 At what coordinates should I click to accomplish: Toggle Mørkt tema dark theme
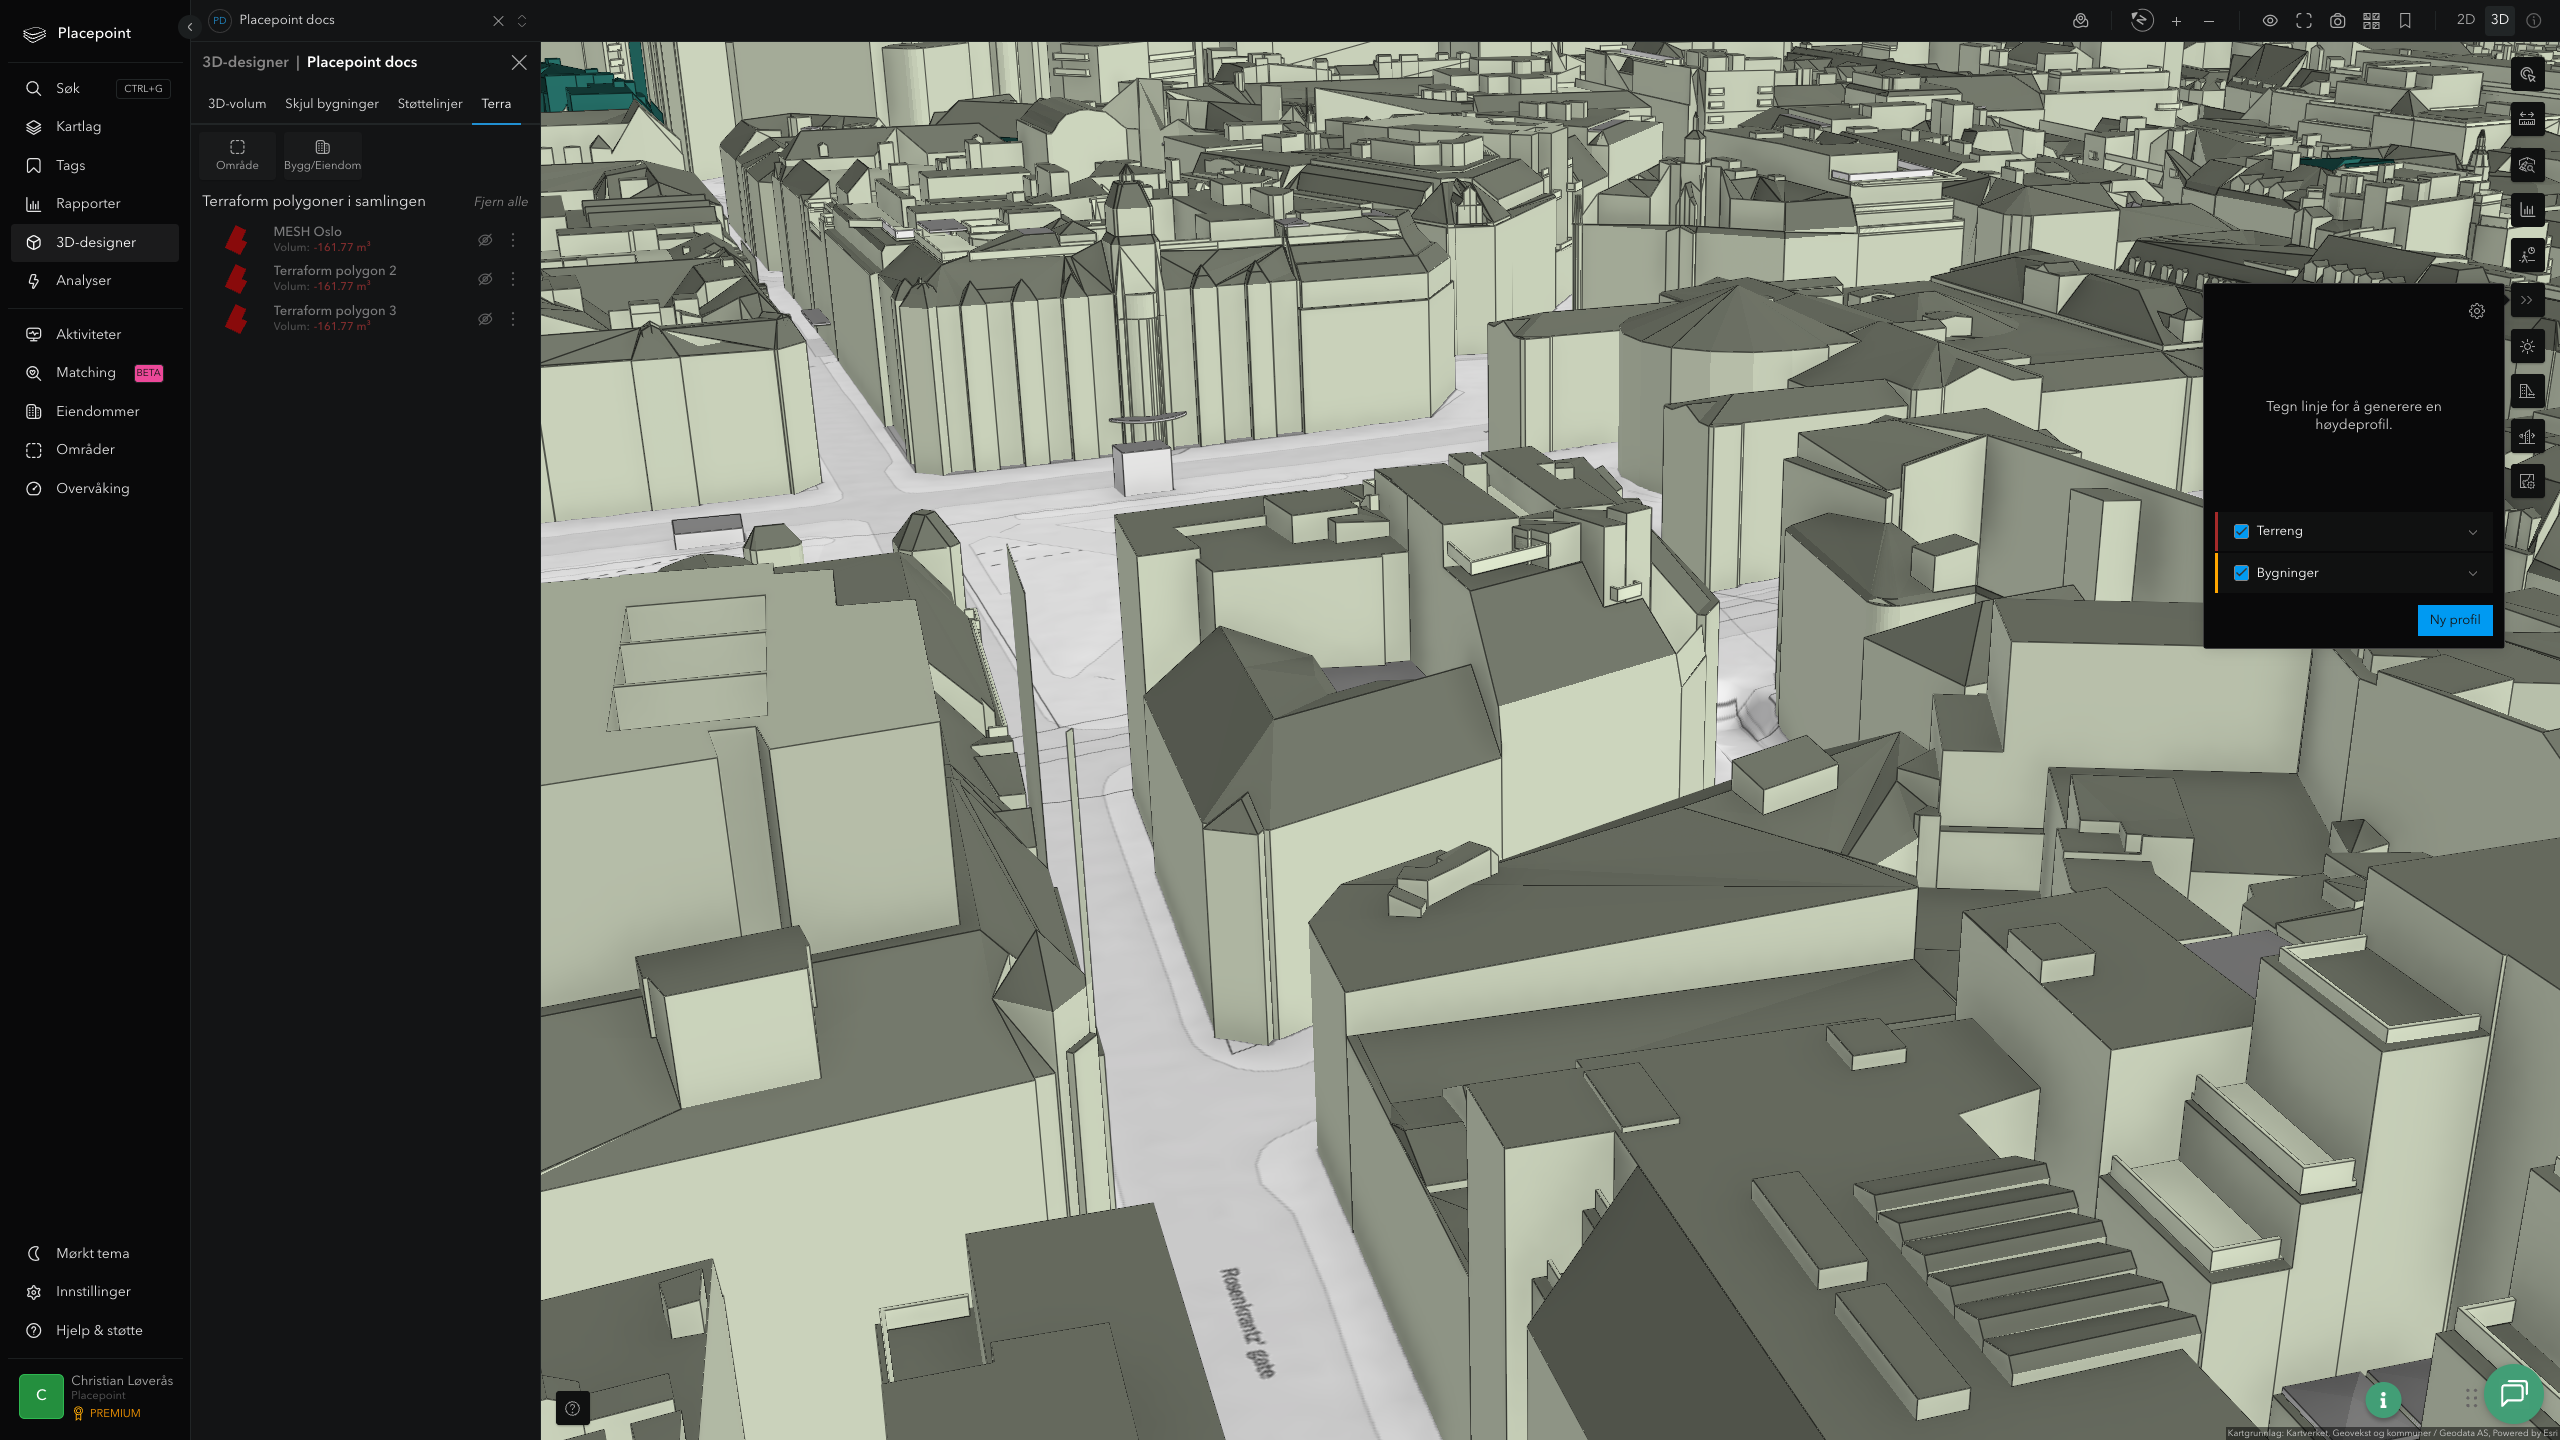click(x=95, y=1253)
